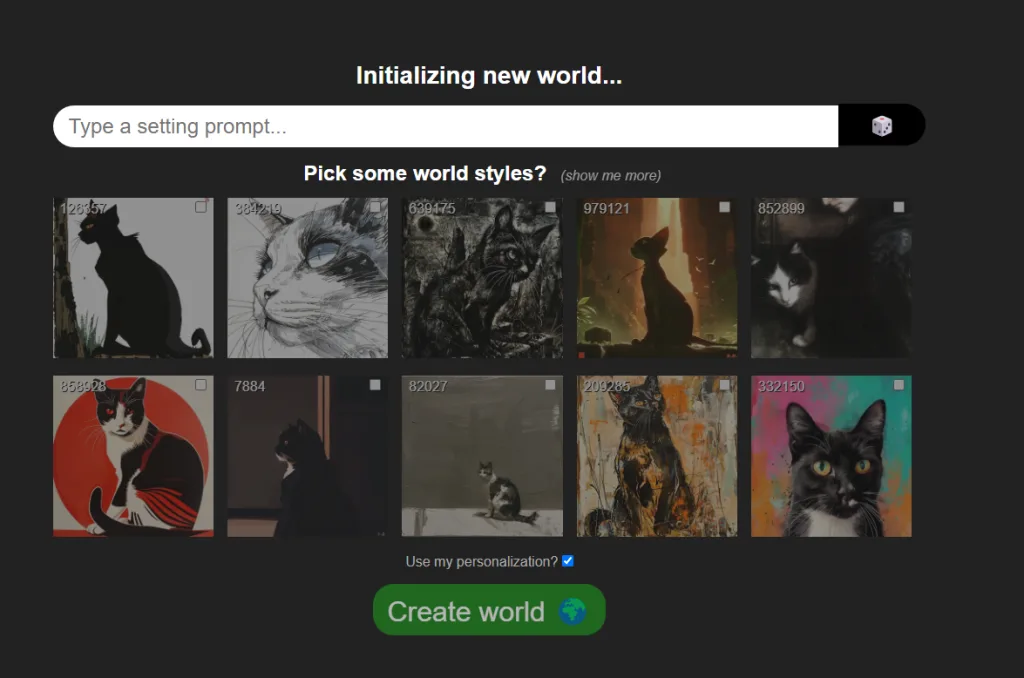This screenshot has width=1024, height=678.
Task: Toggle the 'Use my personalization' checkbox
Action: click(x=568, y=561)
